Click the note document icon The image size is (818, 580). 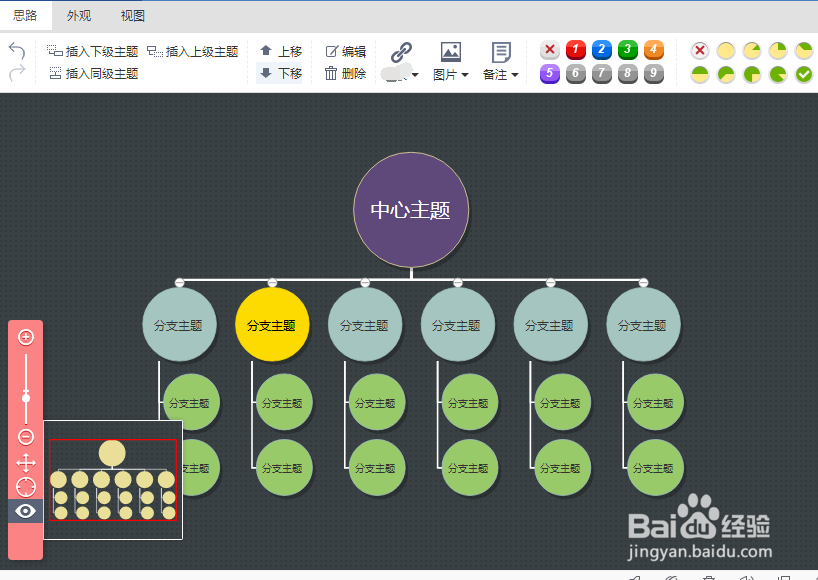[501, 52]
